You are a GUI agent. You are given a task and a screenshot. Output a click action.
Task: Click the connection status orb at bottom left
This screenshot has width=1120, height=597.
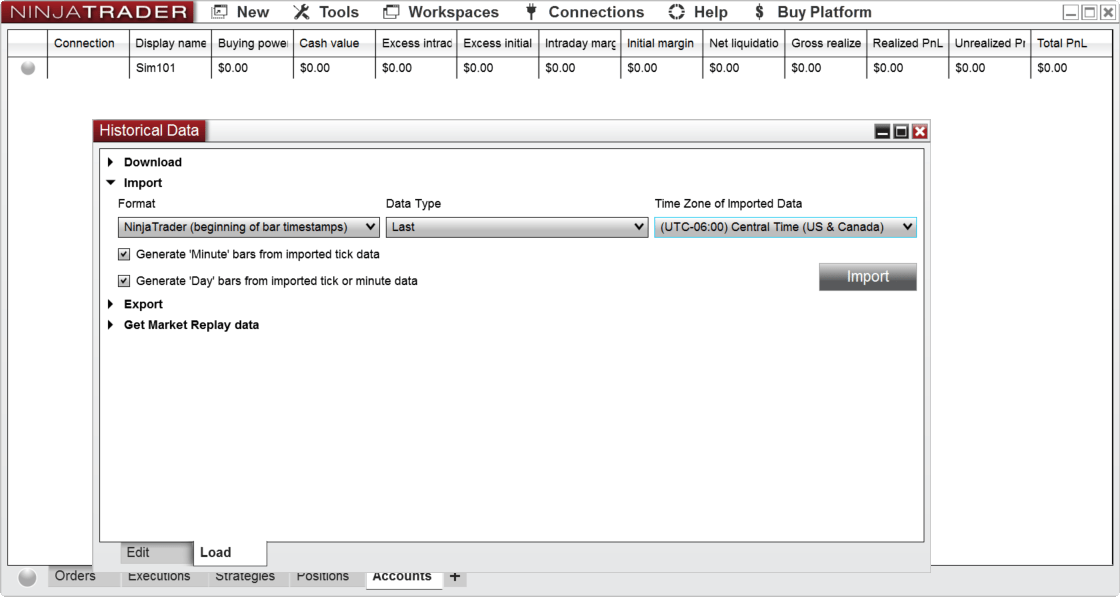click(27, 577)
